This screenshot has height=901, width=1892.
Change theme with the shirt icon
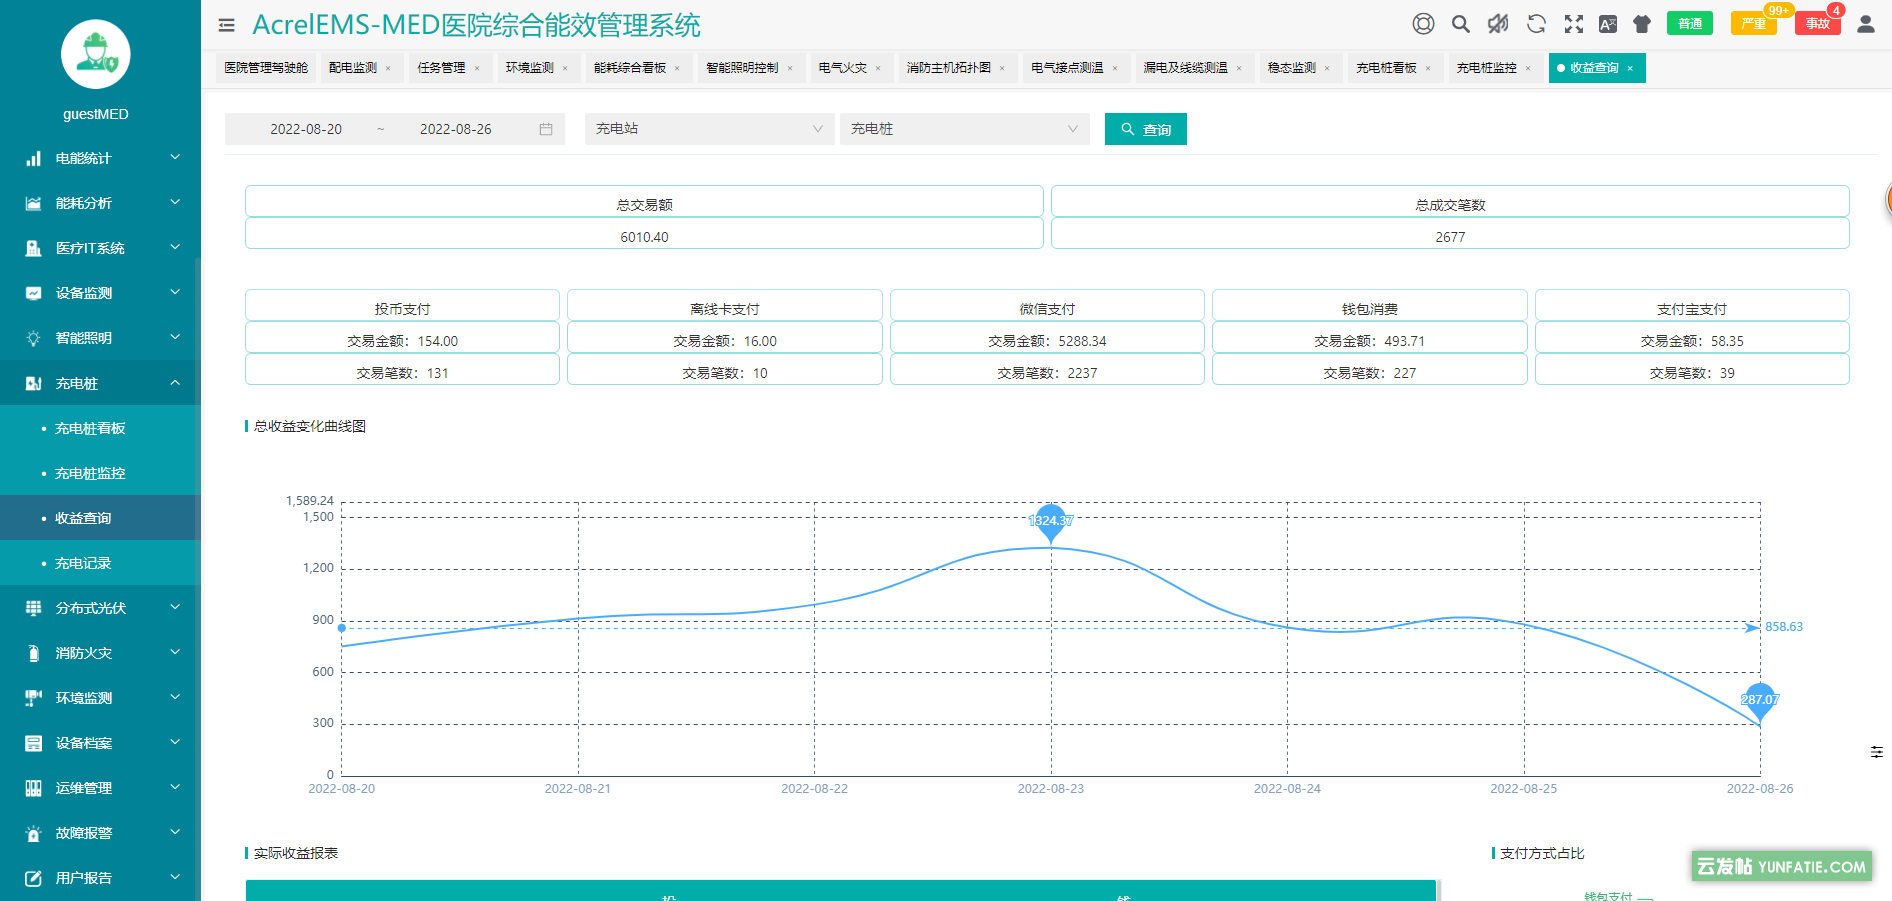(x=1642, y=24)
